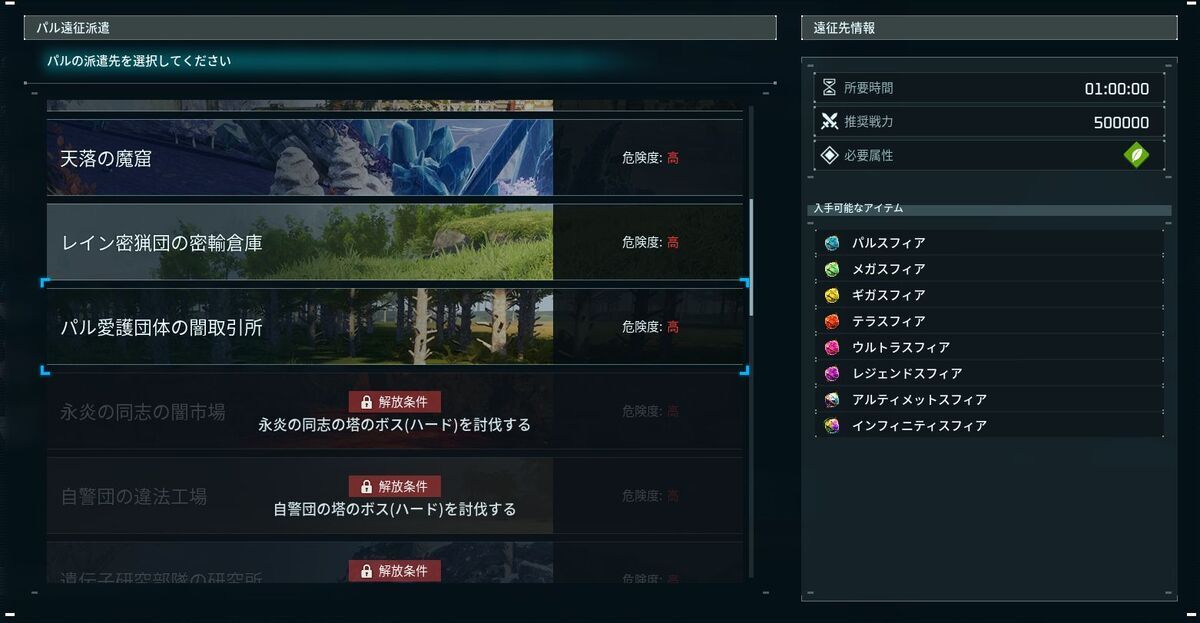The height and width of the screenshot is (623, 1200).
Task: Click the 必要属性 label
Action: (x=869, y=155)
